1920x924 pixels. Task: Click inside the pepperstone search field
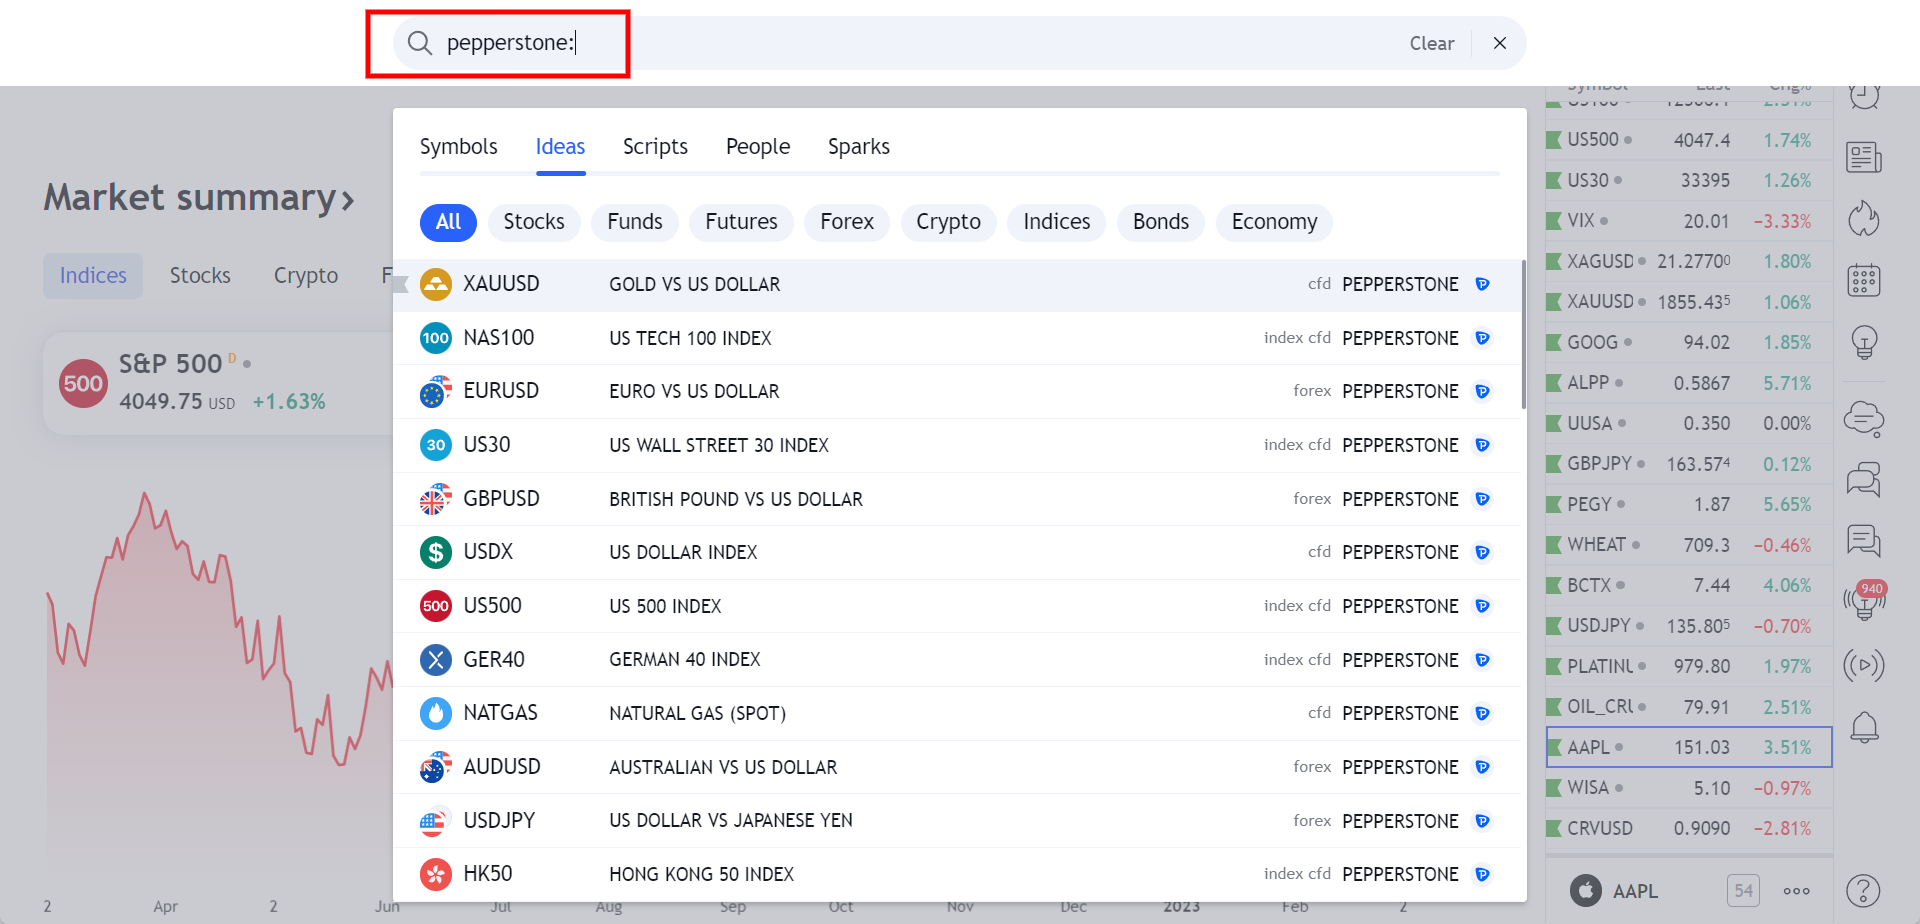click(900, 43)
